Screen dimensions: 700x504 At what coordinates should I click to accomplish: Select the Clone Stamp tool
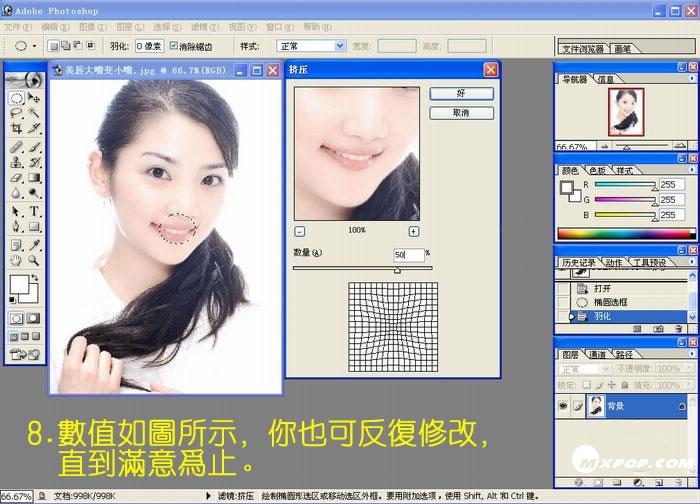pos(17,162)
